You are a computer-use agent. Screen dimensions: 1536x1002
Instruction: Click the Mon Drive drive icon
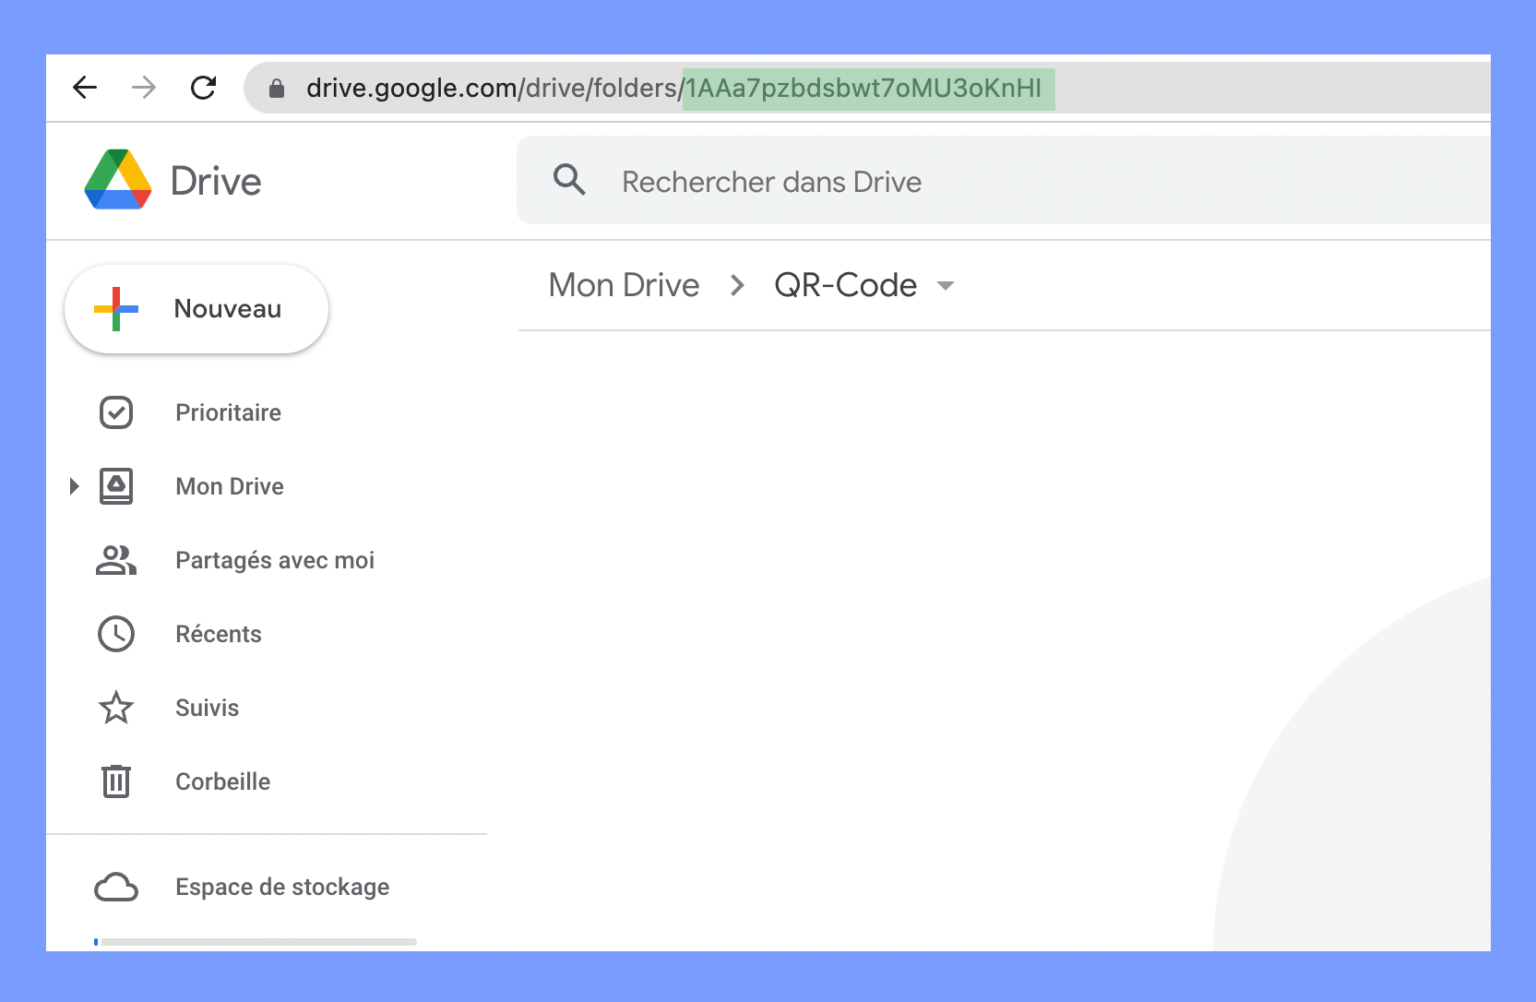[116, 486]
